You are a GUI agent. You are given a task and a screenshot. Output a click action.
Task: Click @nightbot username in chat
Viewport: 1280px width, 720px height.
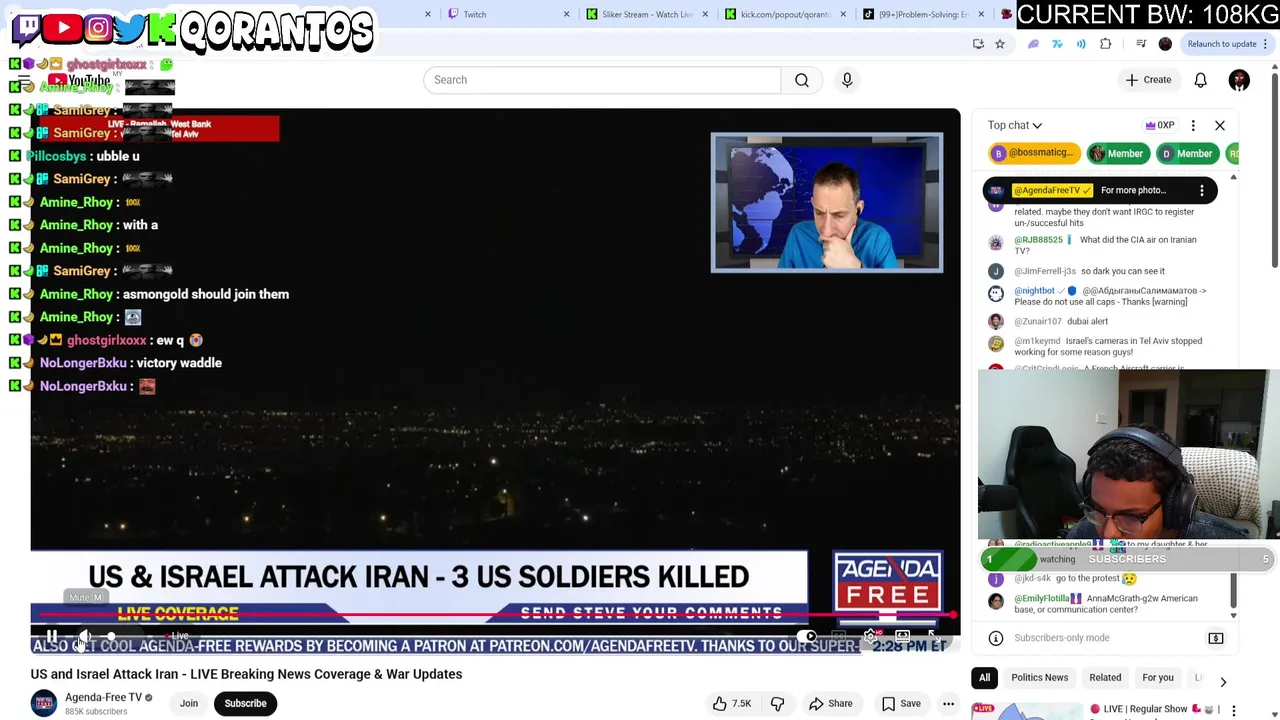(1034, 291)
